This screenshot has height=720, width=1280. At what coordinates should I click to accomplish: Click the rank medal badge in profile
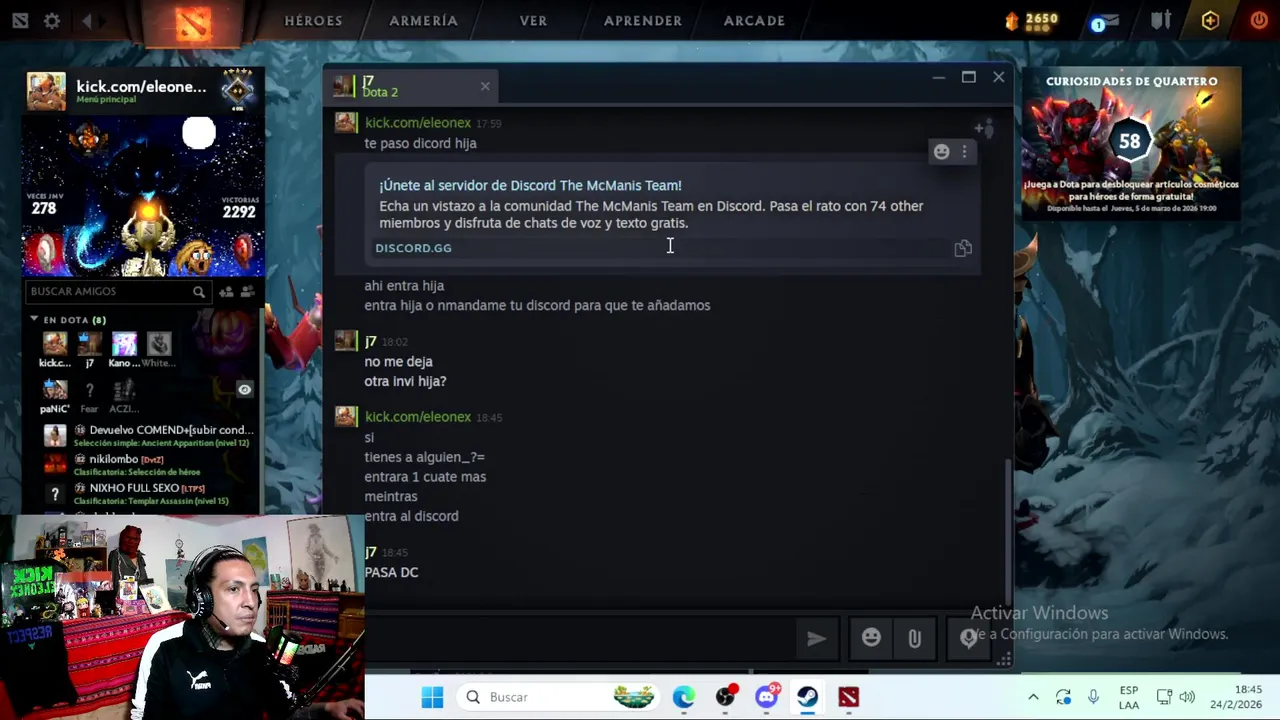point(238,88)
